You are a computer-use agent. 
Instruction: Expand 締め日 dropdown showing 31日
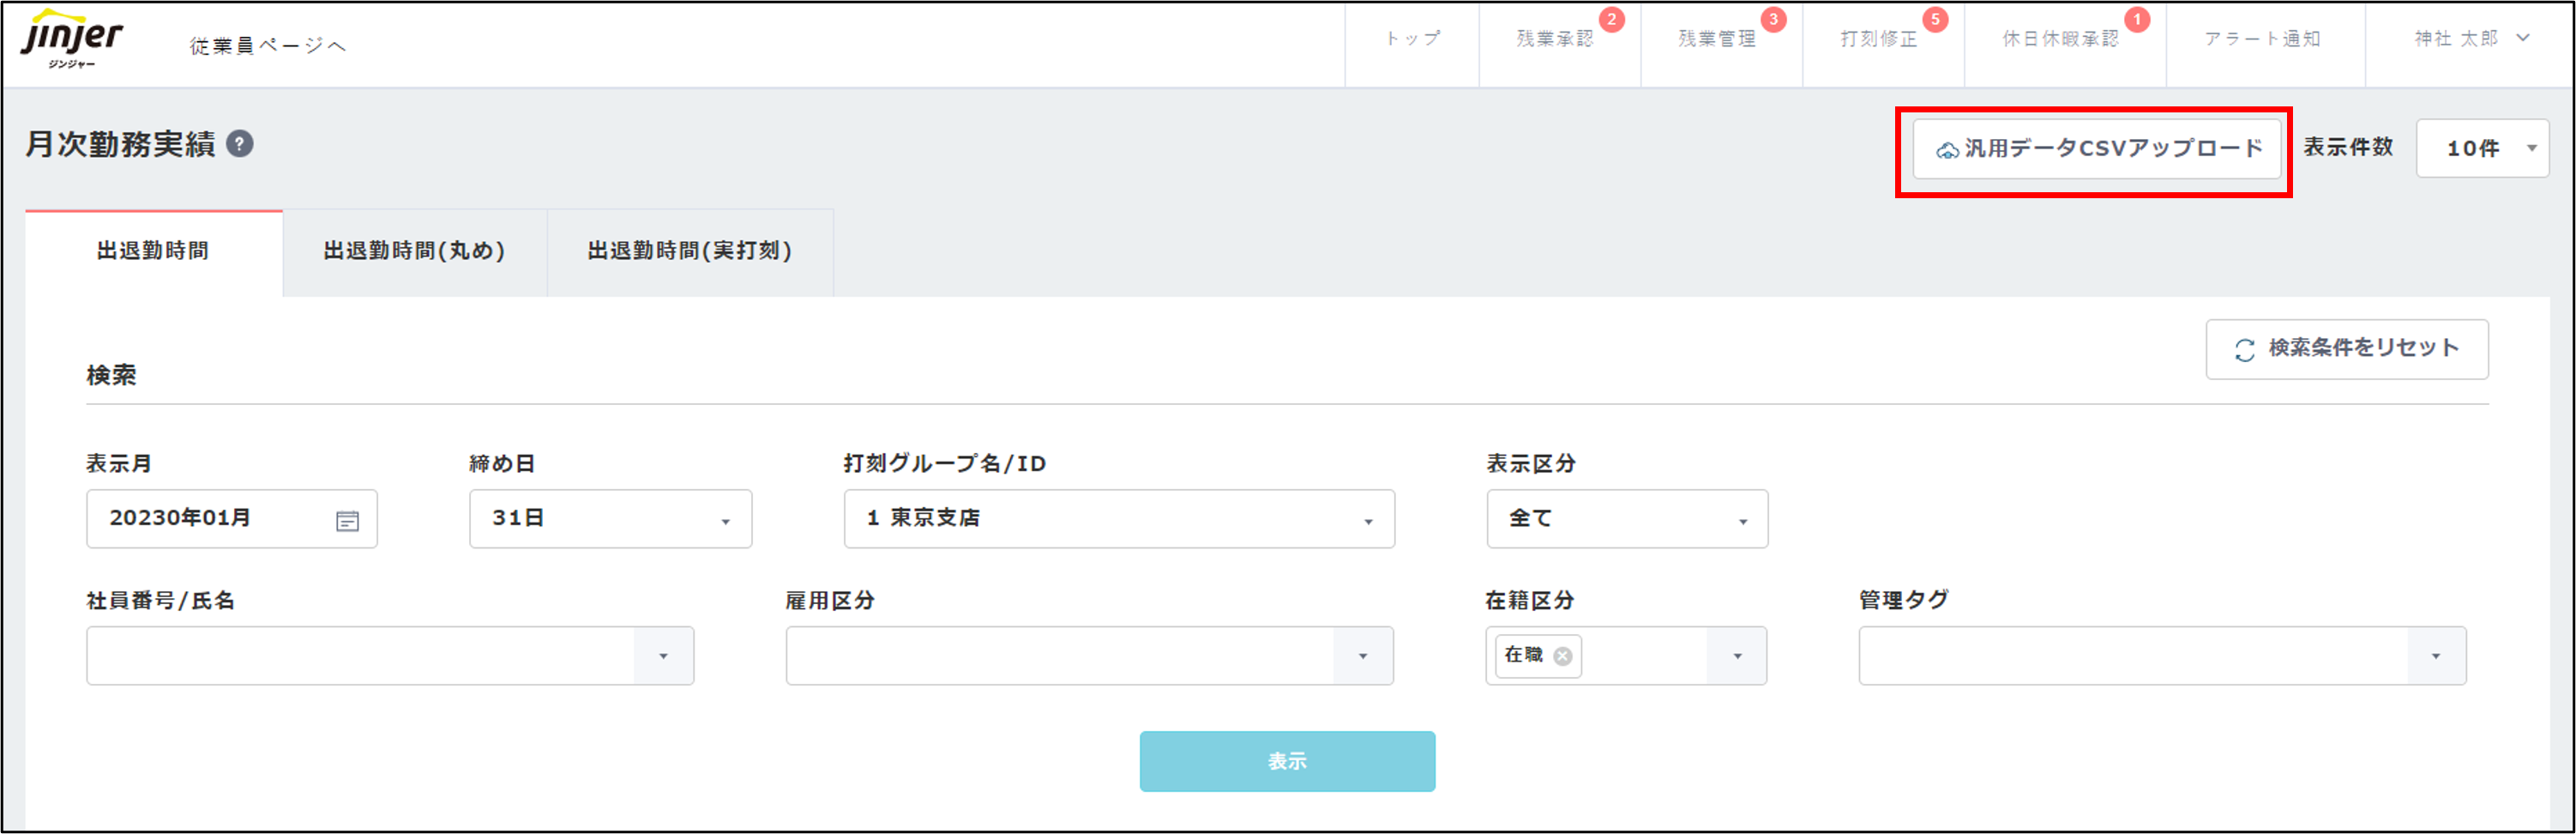(x=610, y=519)
